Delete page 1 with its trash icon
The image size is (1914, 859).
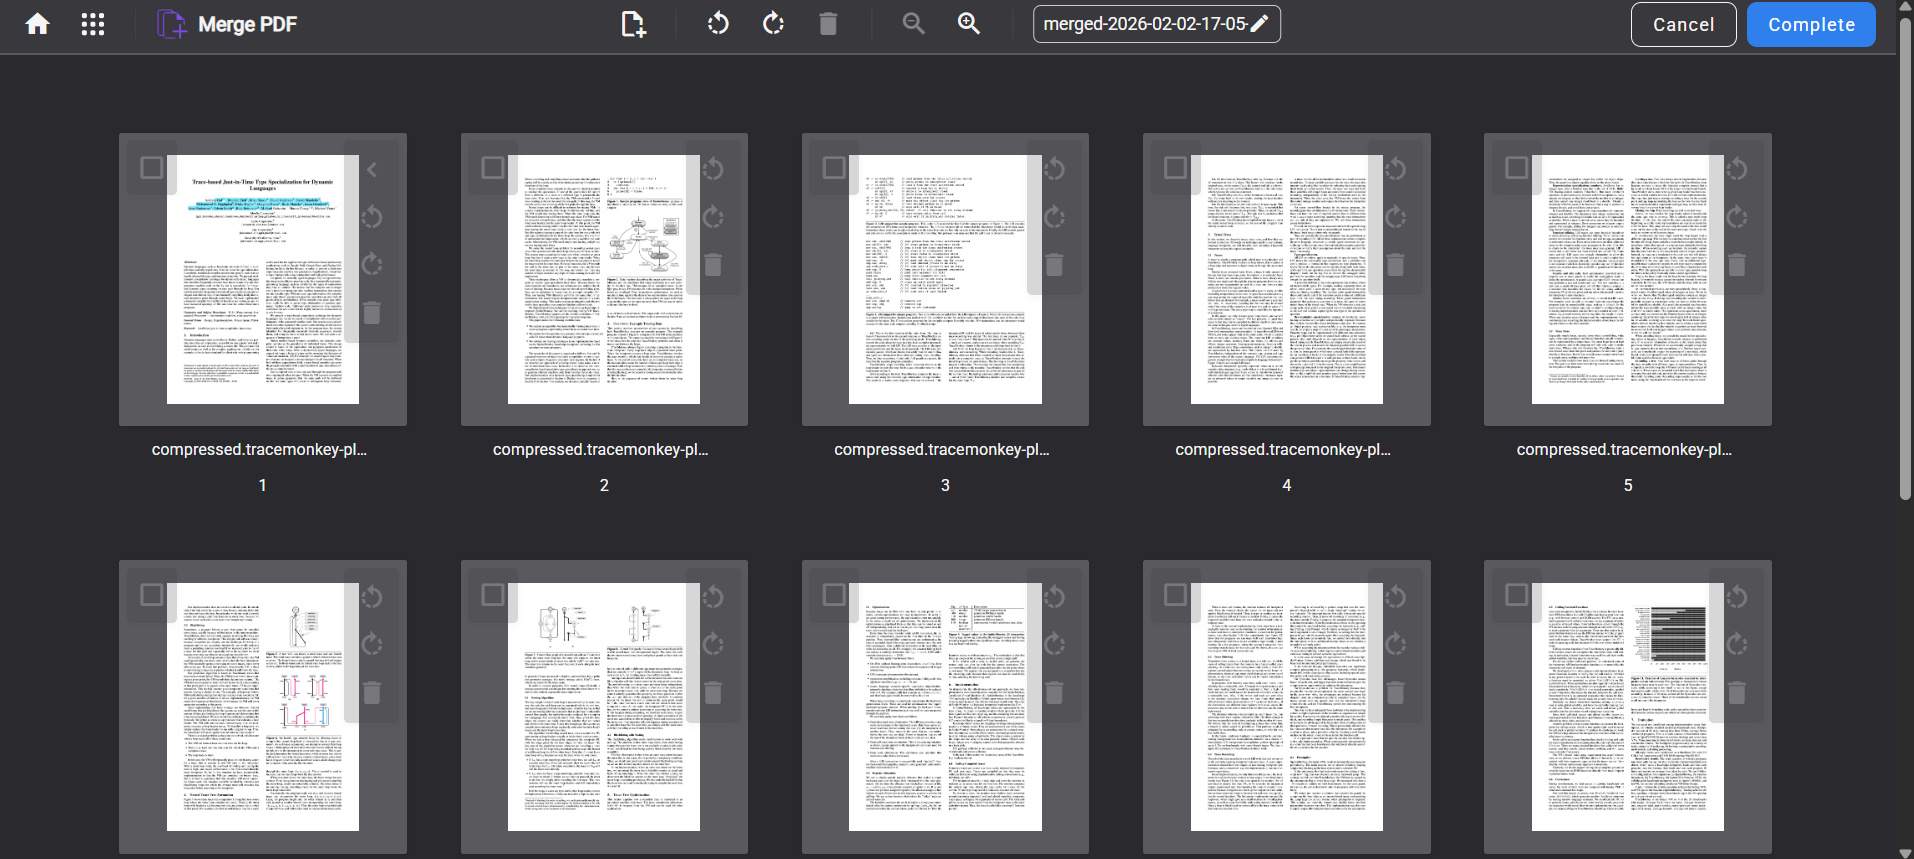[x=372, y=312]
